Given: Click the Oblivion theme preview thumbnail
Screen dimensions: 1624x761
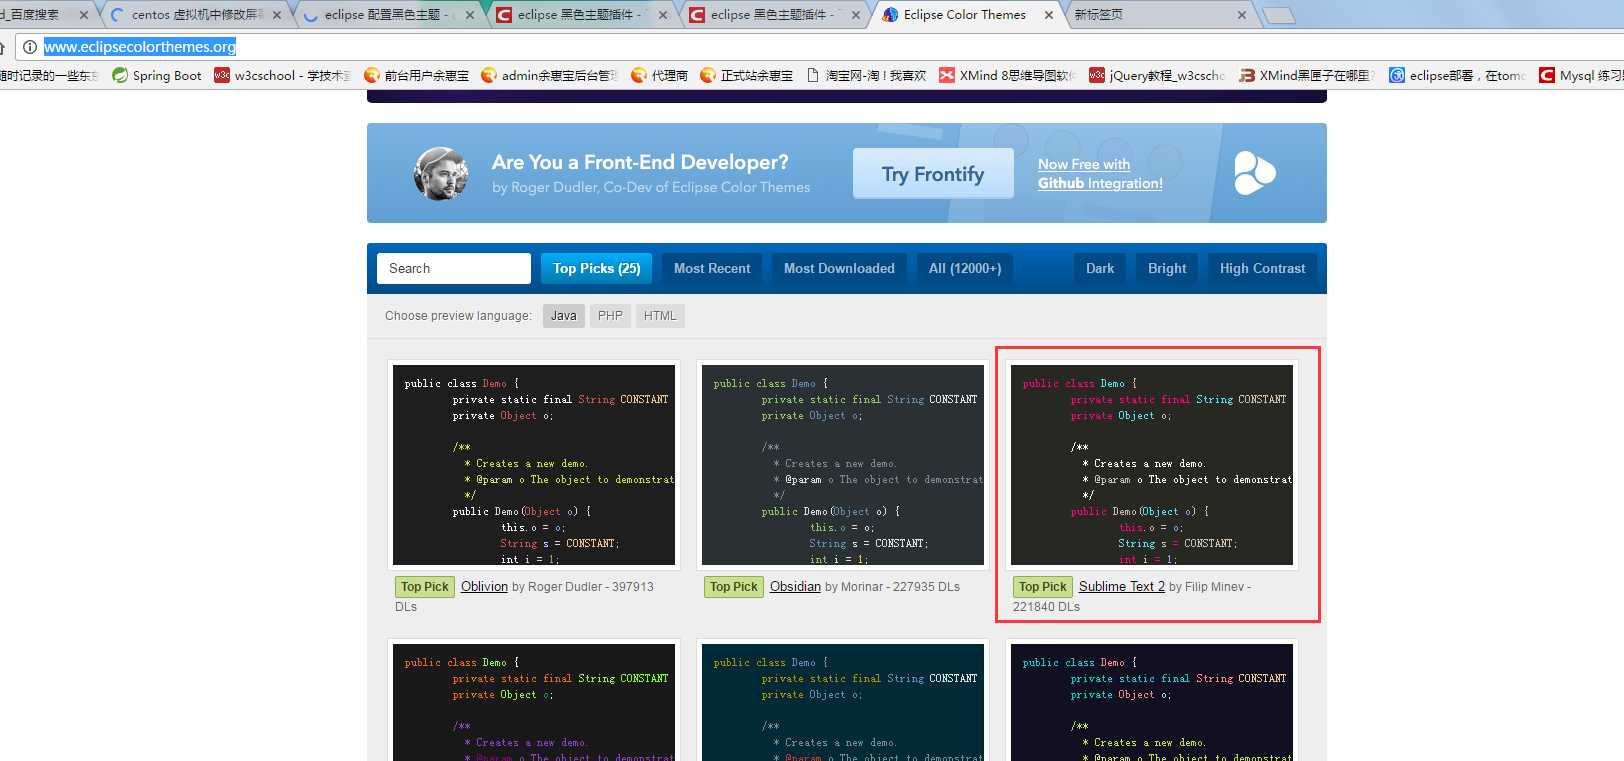Looking at the screenshot, I should click(x=534, y=465).
